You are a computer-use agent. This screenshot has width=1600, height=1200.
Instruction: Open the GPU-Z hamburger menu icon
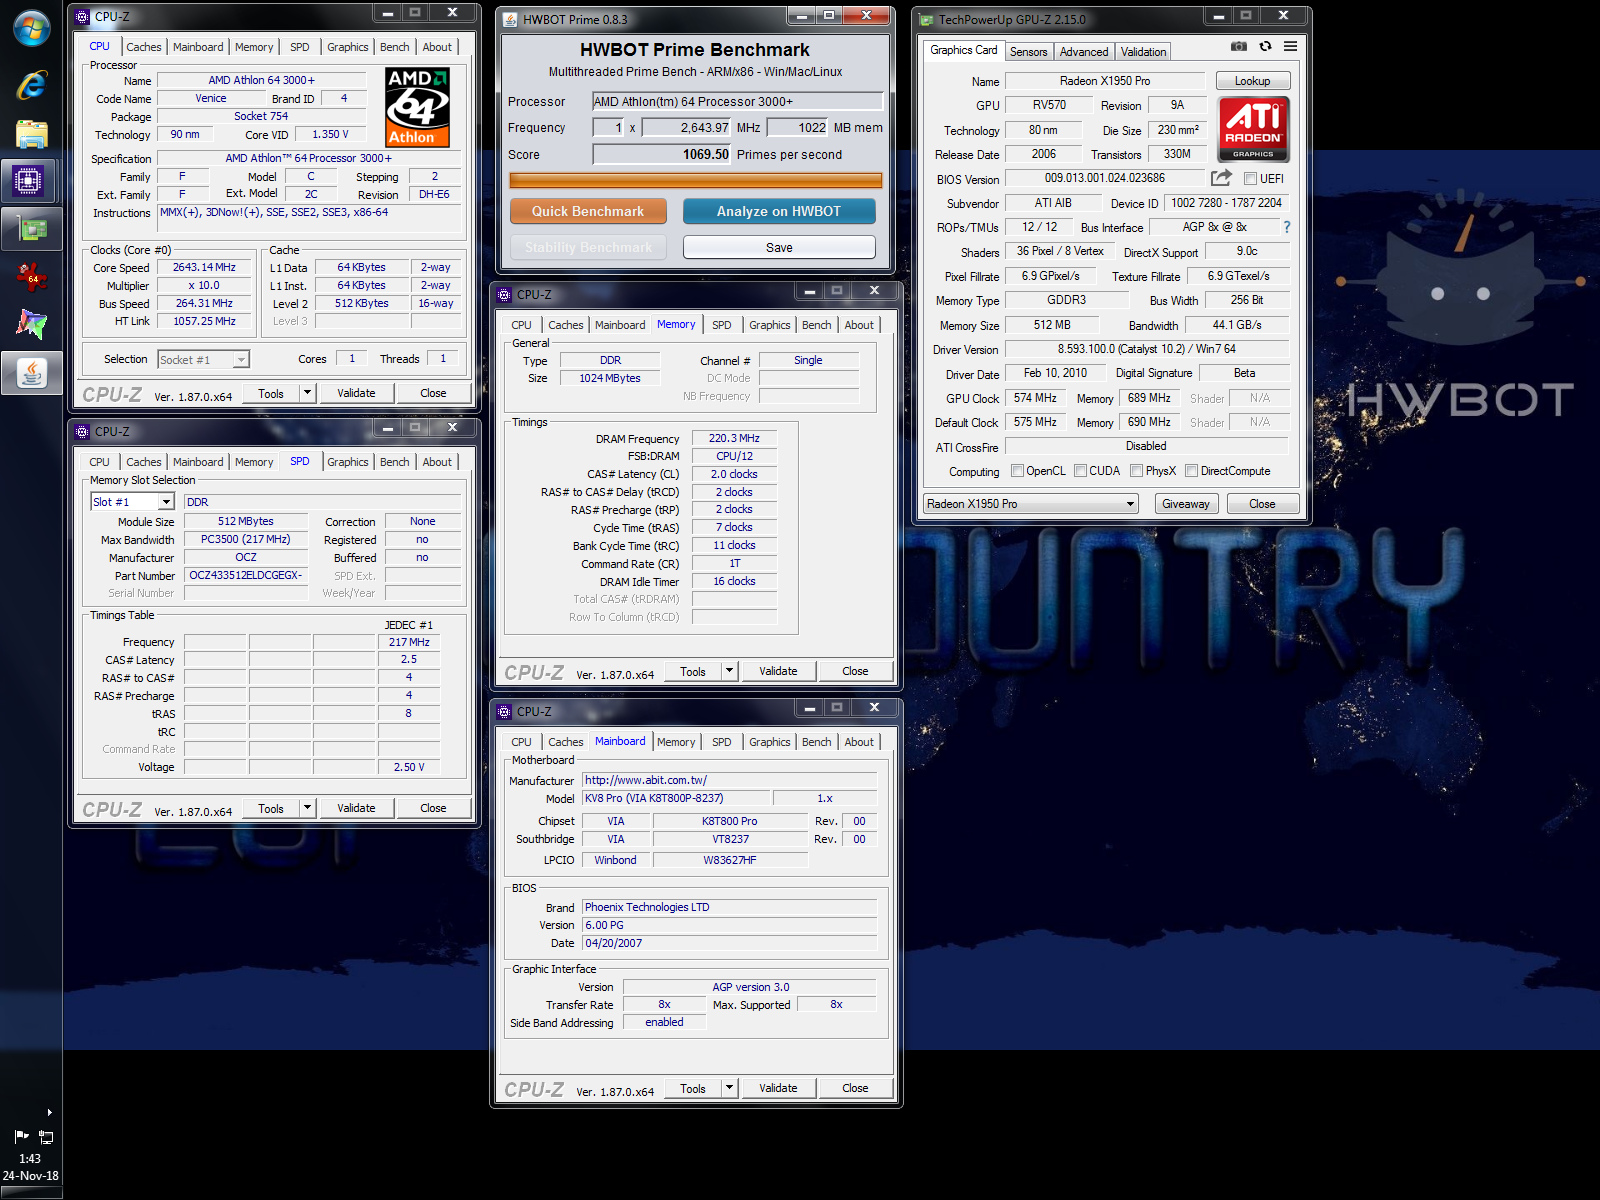pyautogui.click(x=1291, y=46)
